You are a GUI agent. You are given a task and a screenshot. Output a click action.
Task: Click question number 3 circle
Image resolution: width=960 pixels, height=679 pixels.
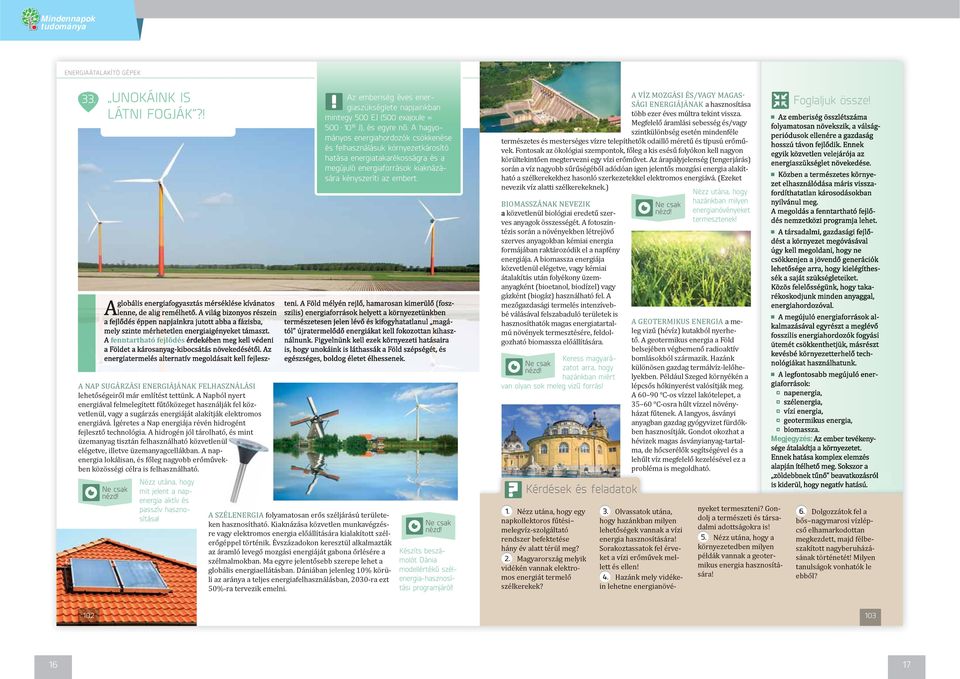click(x=605, y=511)
